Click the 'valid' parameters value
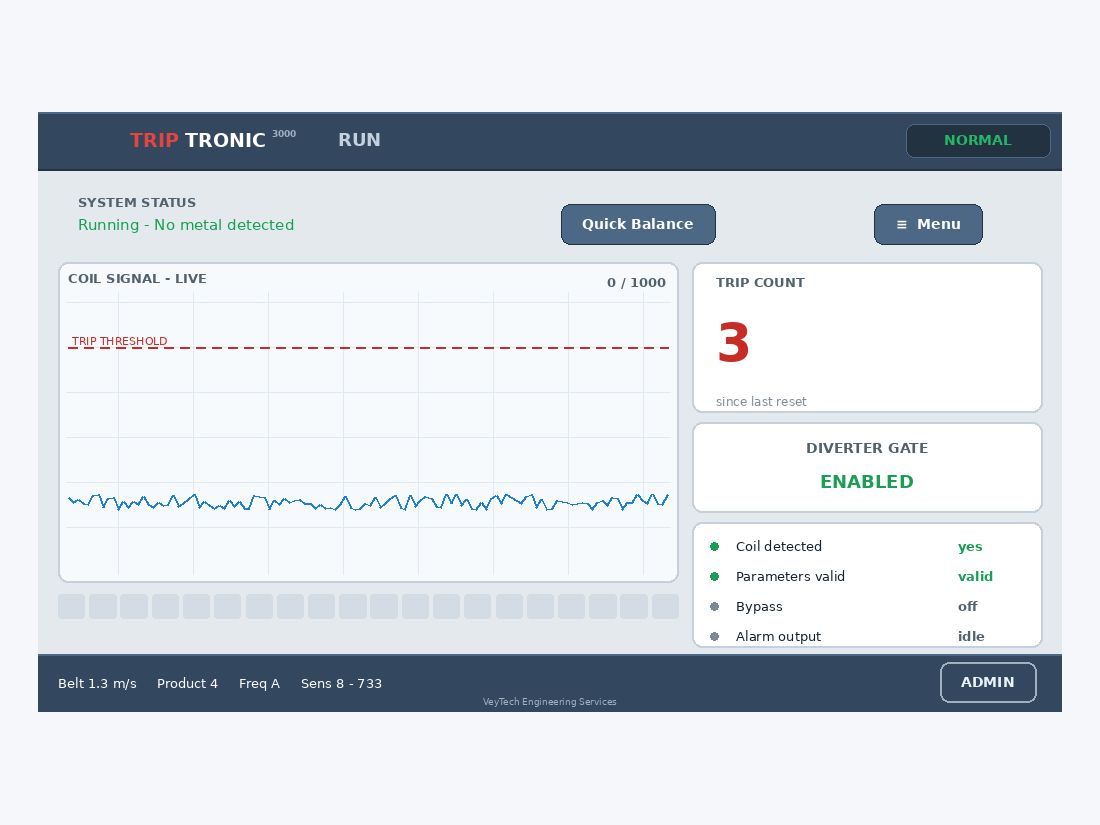 click(x=975, y=577)
